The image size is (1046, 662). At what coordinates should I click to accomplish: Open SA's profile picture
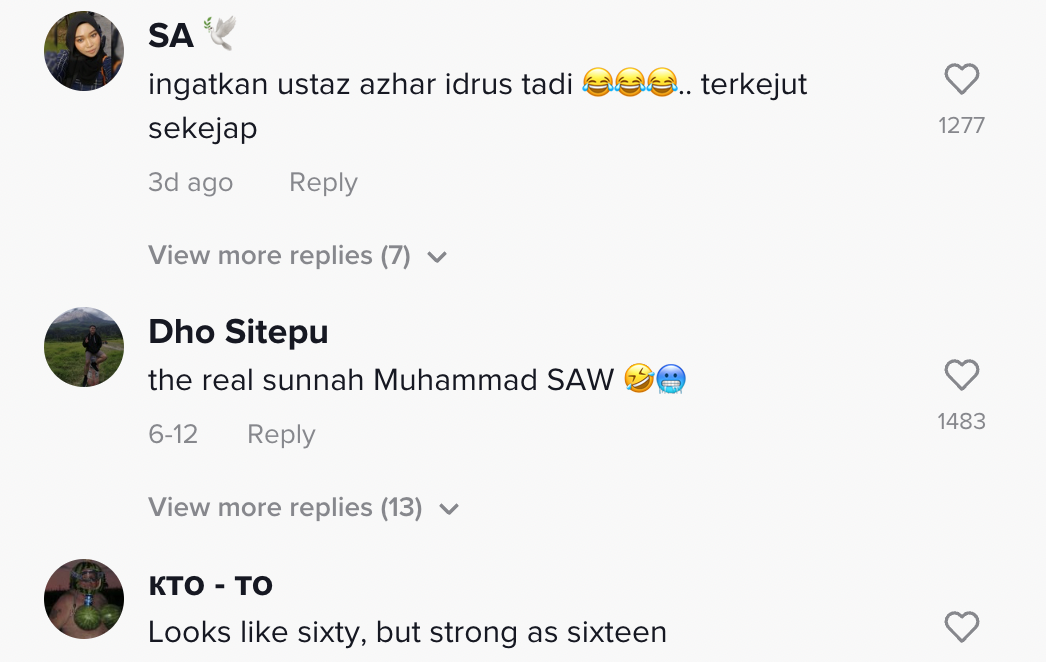pos(84,51)
